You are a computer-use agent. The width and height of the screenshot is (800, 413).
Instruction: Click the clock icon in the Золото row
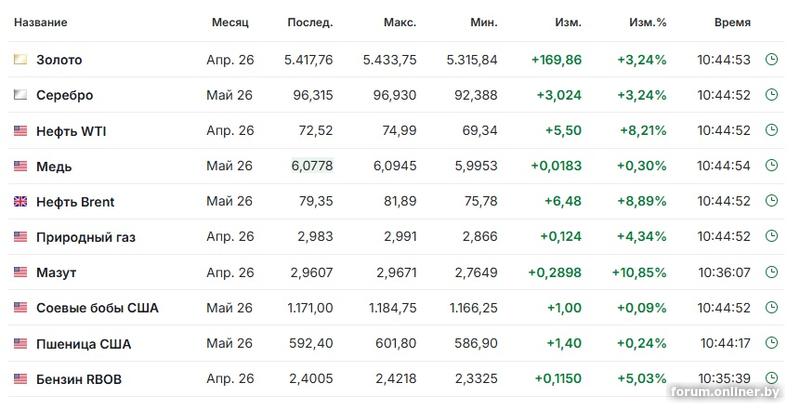tap(771, 60)
